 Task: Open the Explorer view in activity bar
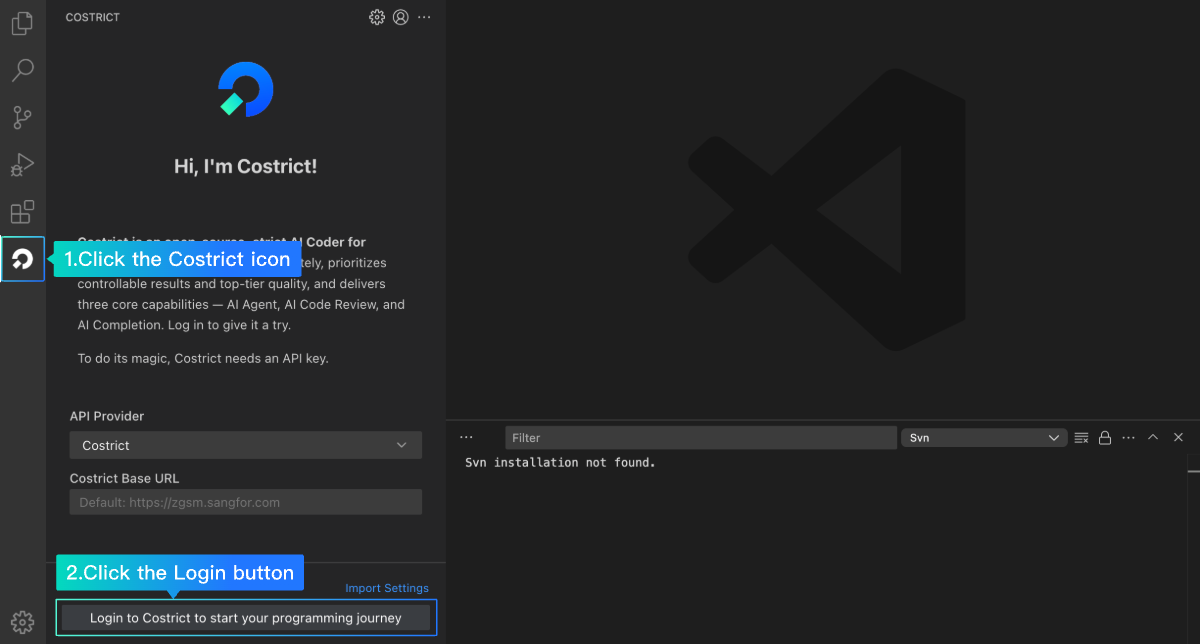click(x=22, y=24)
